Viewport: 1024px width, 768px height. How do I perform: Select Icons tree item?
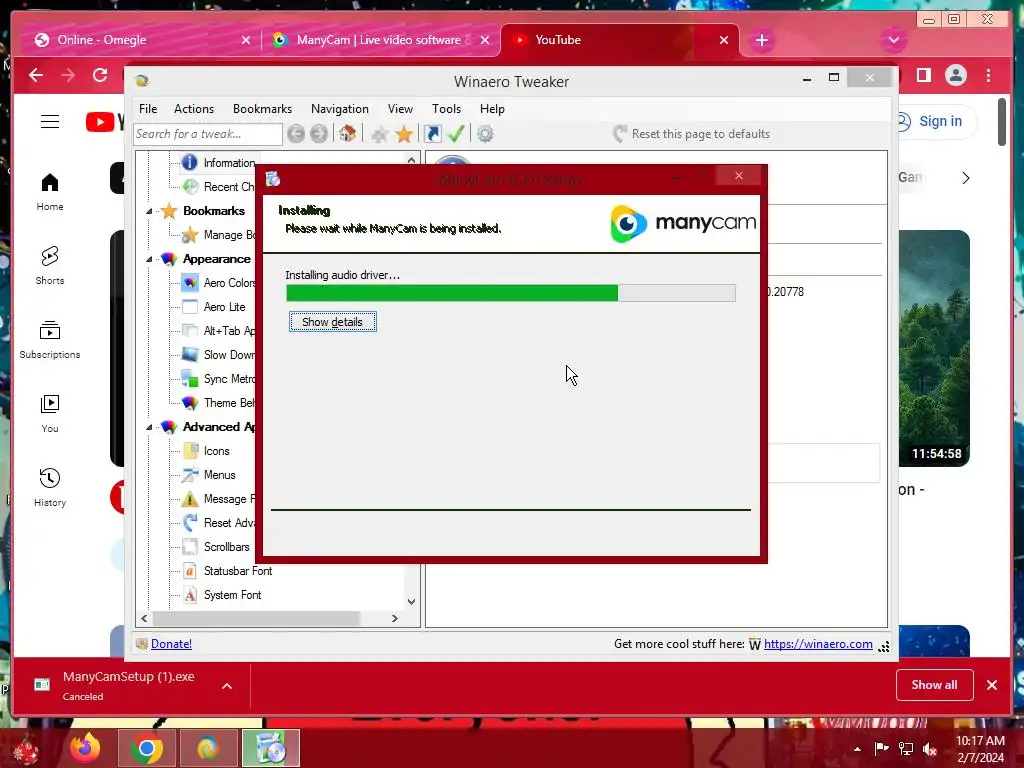pos(206,451)
